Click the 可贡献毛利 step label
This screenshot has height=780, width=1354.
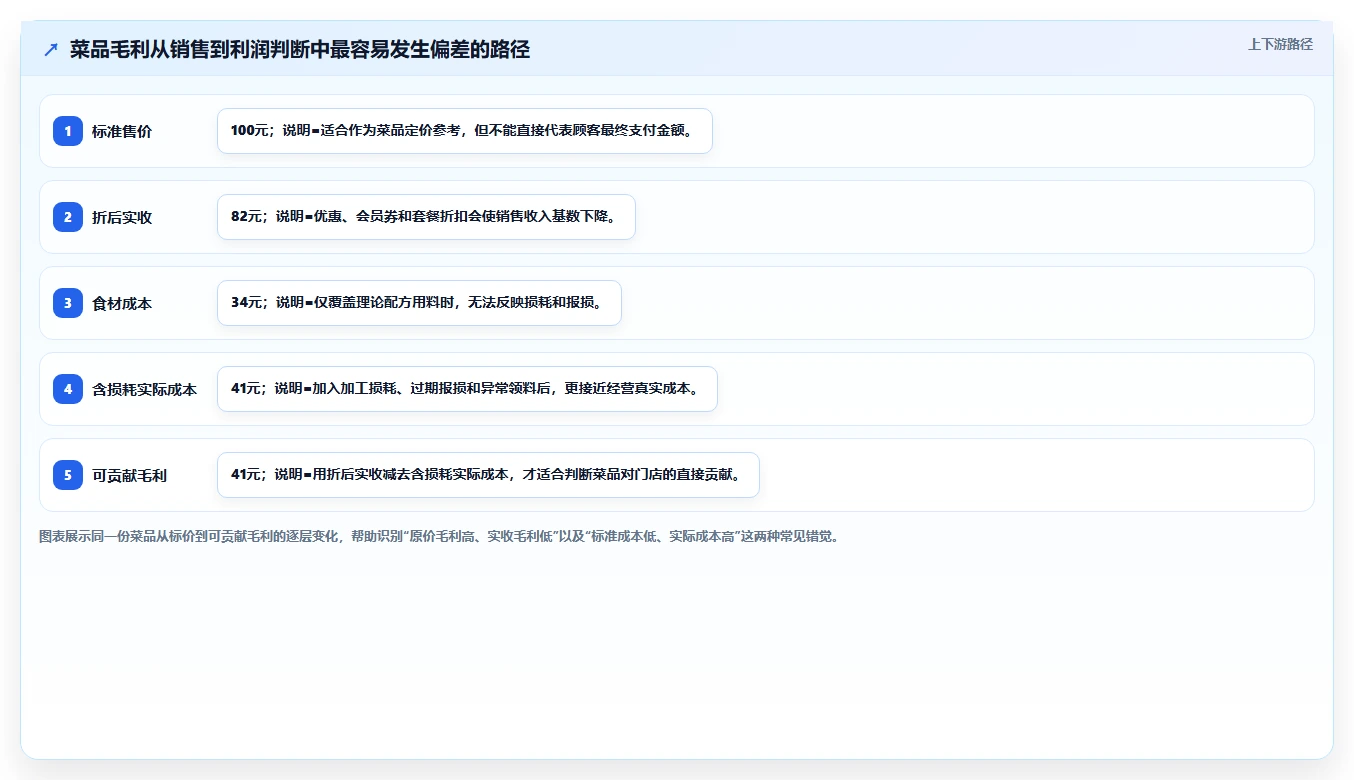point(130,475)
